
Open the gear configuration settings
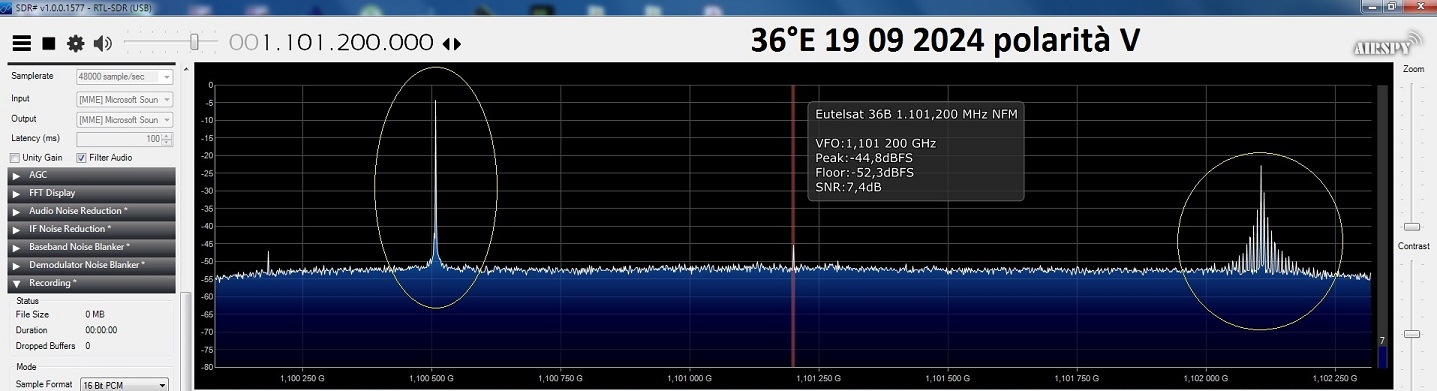tap(75, 44)
